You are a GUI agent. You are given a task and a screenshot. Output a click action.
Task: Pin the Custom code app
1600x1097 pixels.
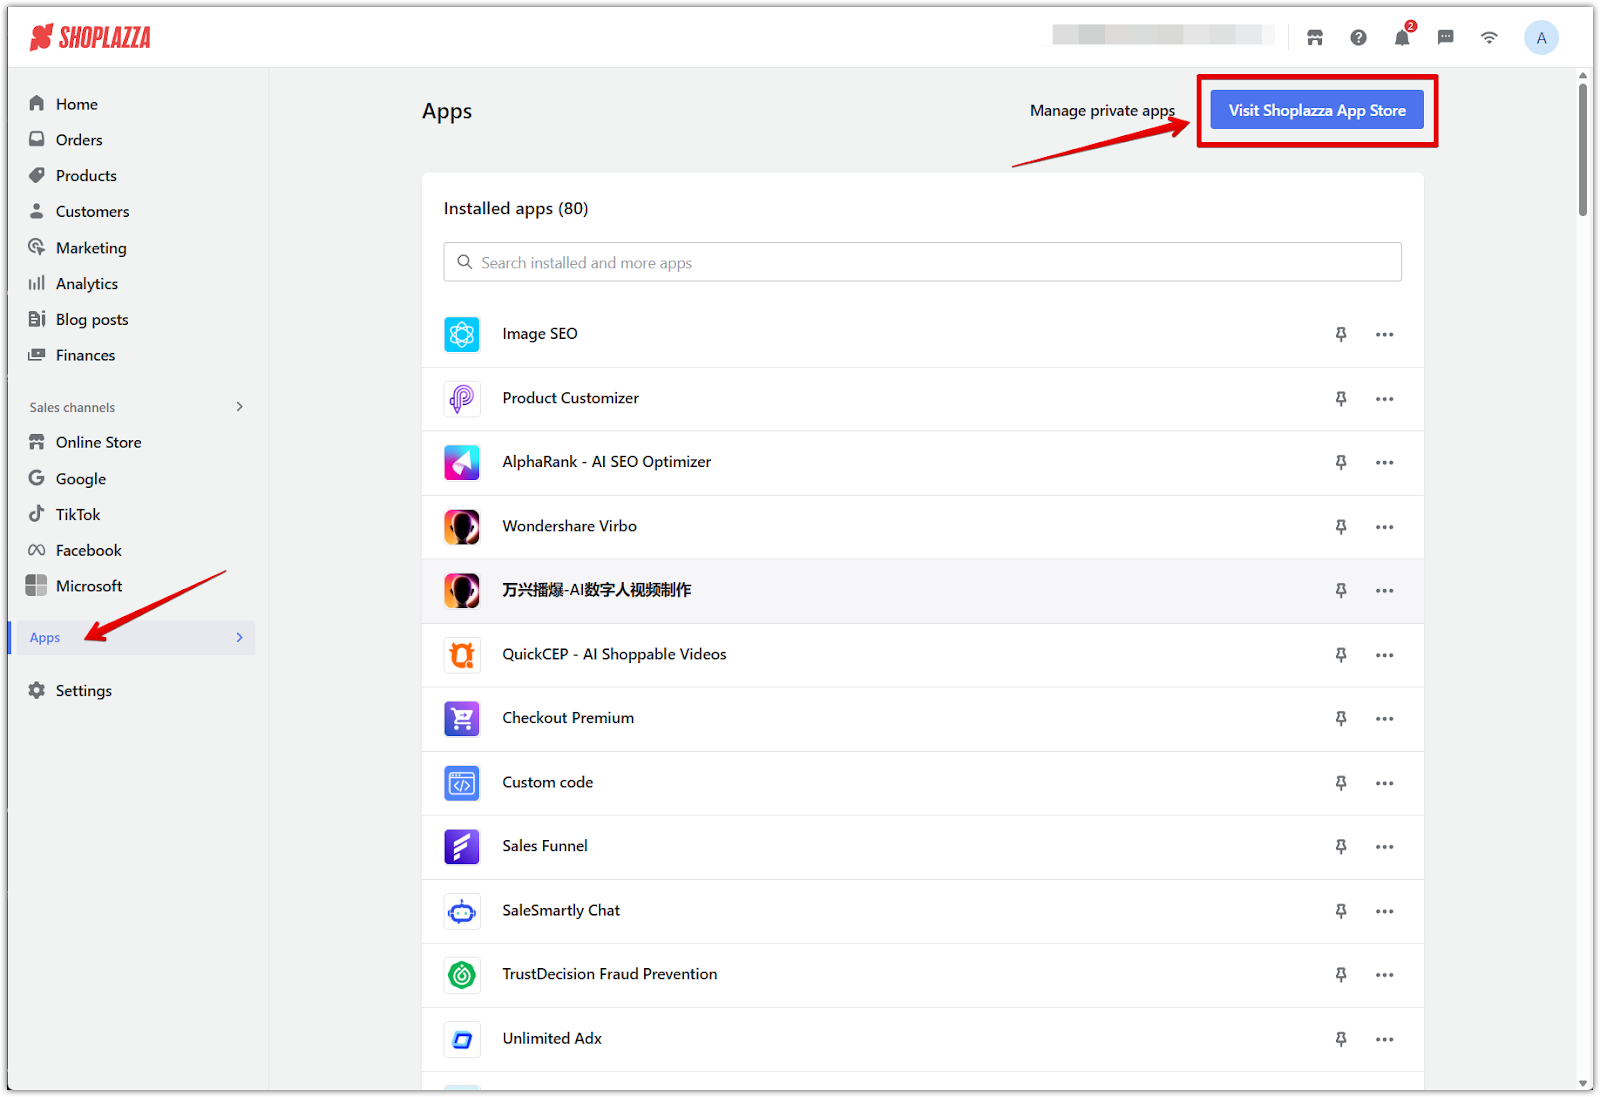pos(1341,782)
